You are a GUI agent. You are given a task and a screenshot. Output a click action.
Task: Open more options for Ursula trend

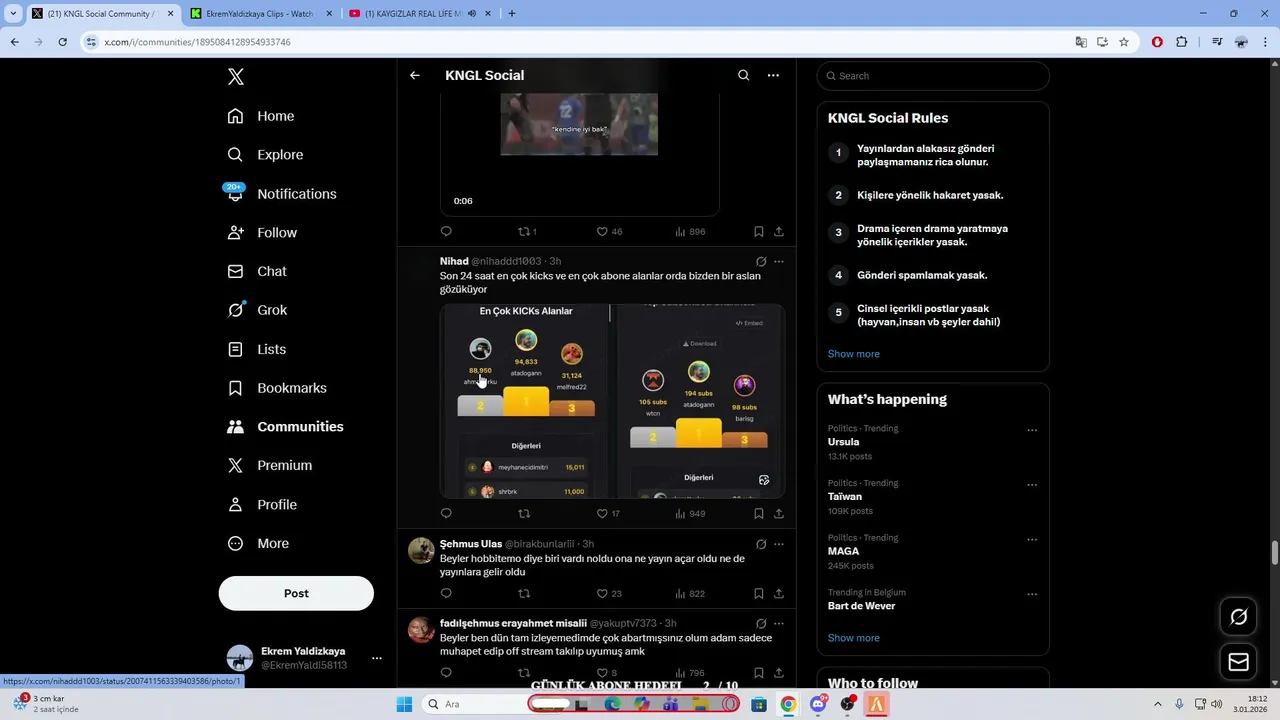point(1032,430)
